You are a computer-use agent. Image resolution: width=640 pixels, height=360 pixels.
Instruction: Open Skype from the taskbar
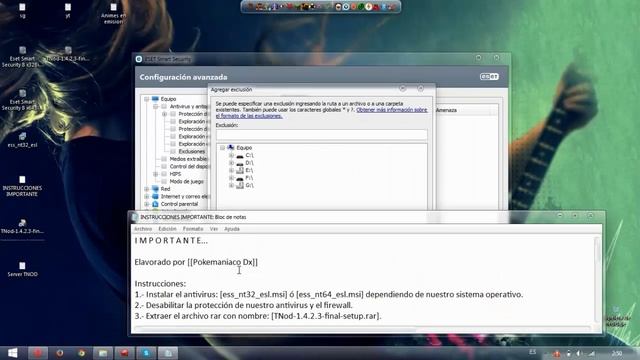pyautogui.click(x=146, y=353)
